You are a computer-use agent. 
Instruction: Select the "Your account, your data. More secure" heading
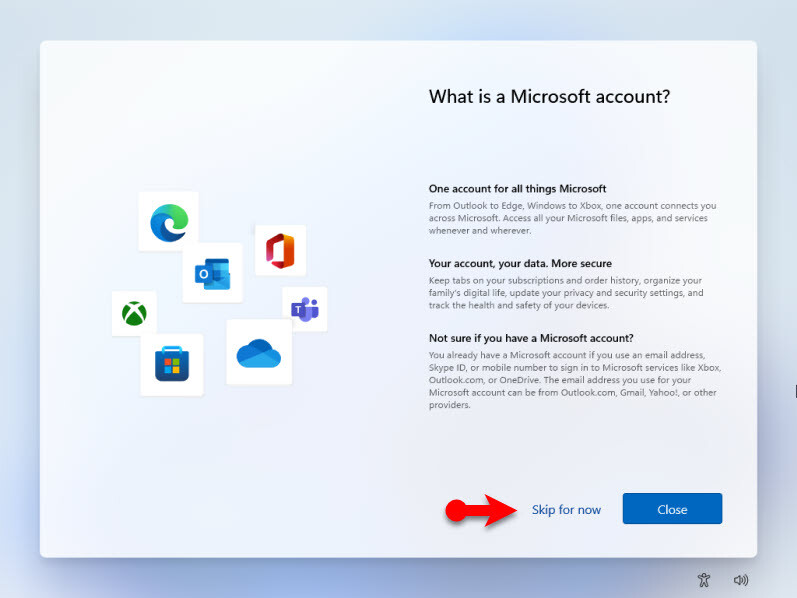coord(519,263)
